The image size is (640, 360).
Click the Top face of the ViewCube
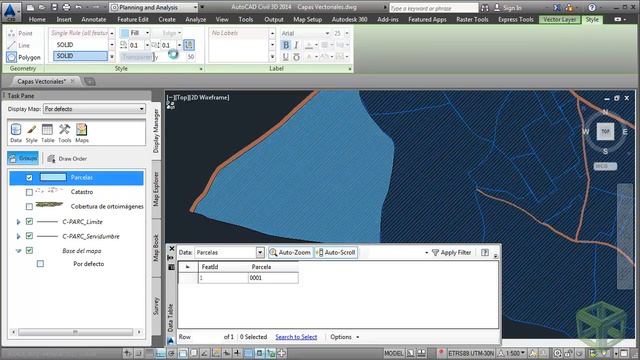(605, 131)
